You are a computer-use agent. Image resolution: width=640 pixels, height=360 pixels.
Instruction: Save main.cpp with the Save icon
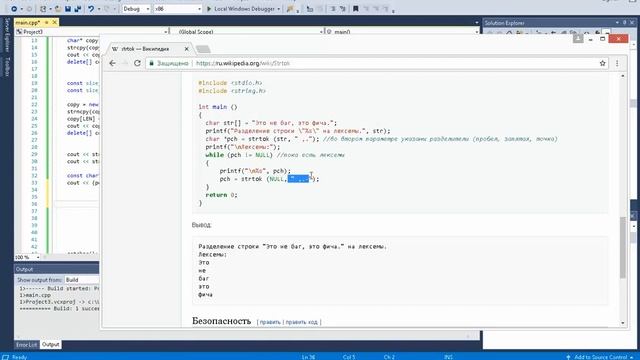(x=68, y=9)
